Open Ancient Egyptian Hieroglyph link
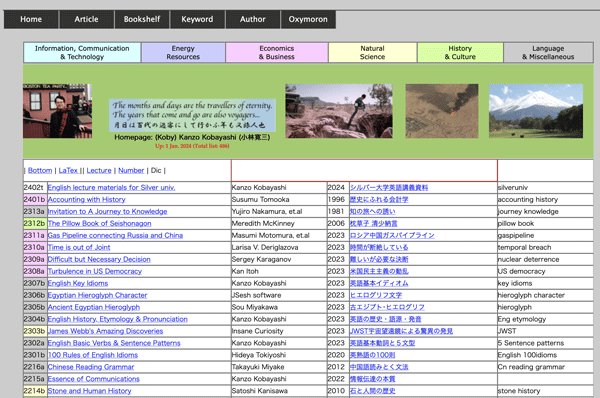This screenshot has height=398, width=600. [x=94, y=307]
